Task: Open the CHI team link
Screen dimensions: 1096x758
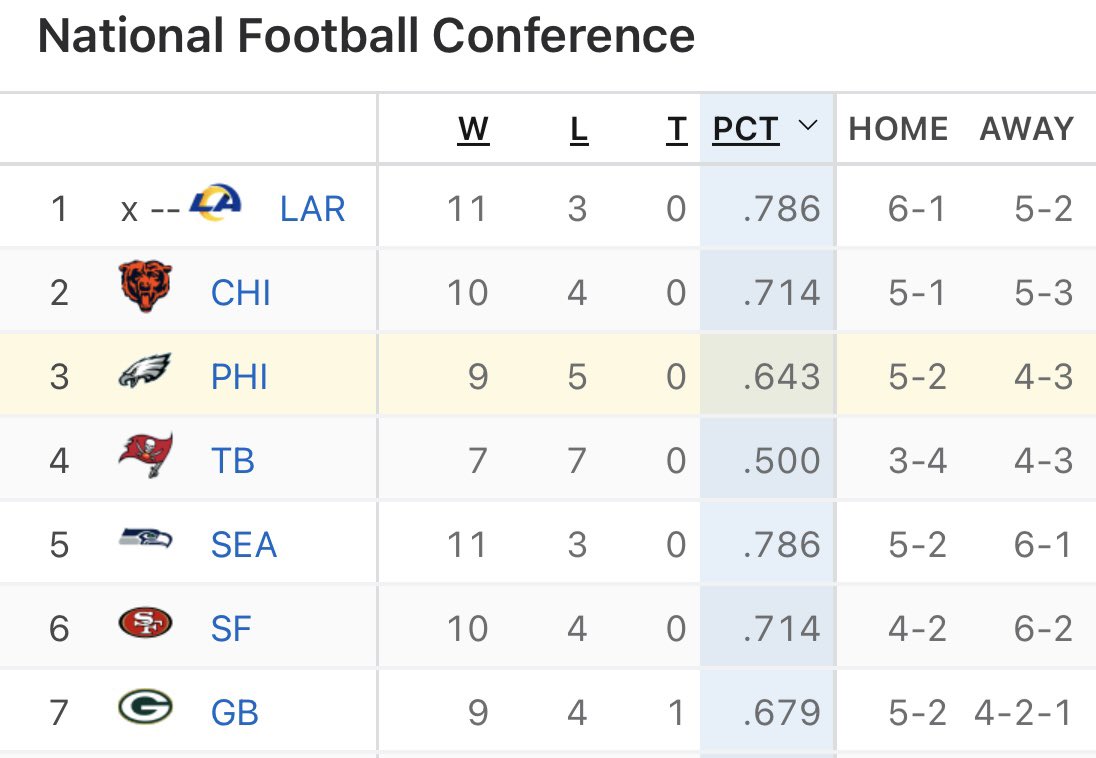Action: click(241, 293)
